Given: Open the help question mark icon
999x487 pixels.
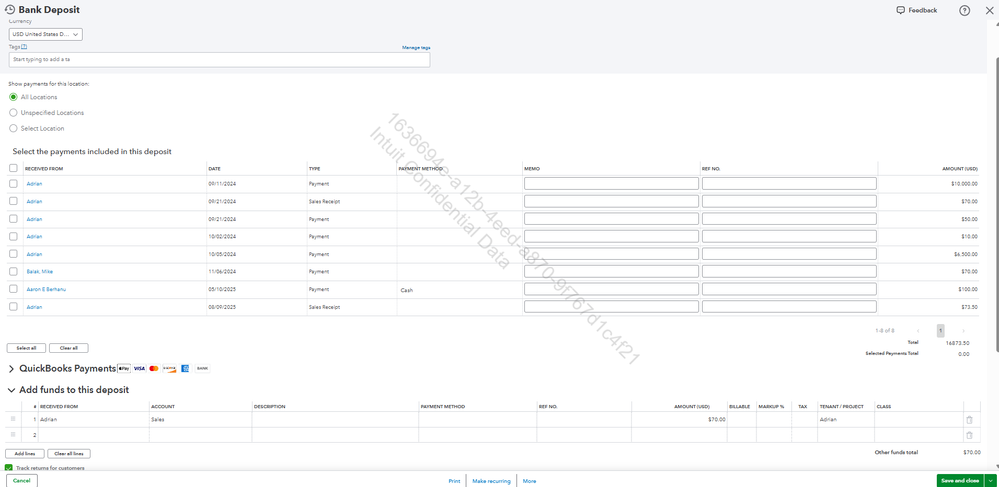Looking at the screenshot, I should [964, 10].
